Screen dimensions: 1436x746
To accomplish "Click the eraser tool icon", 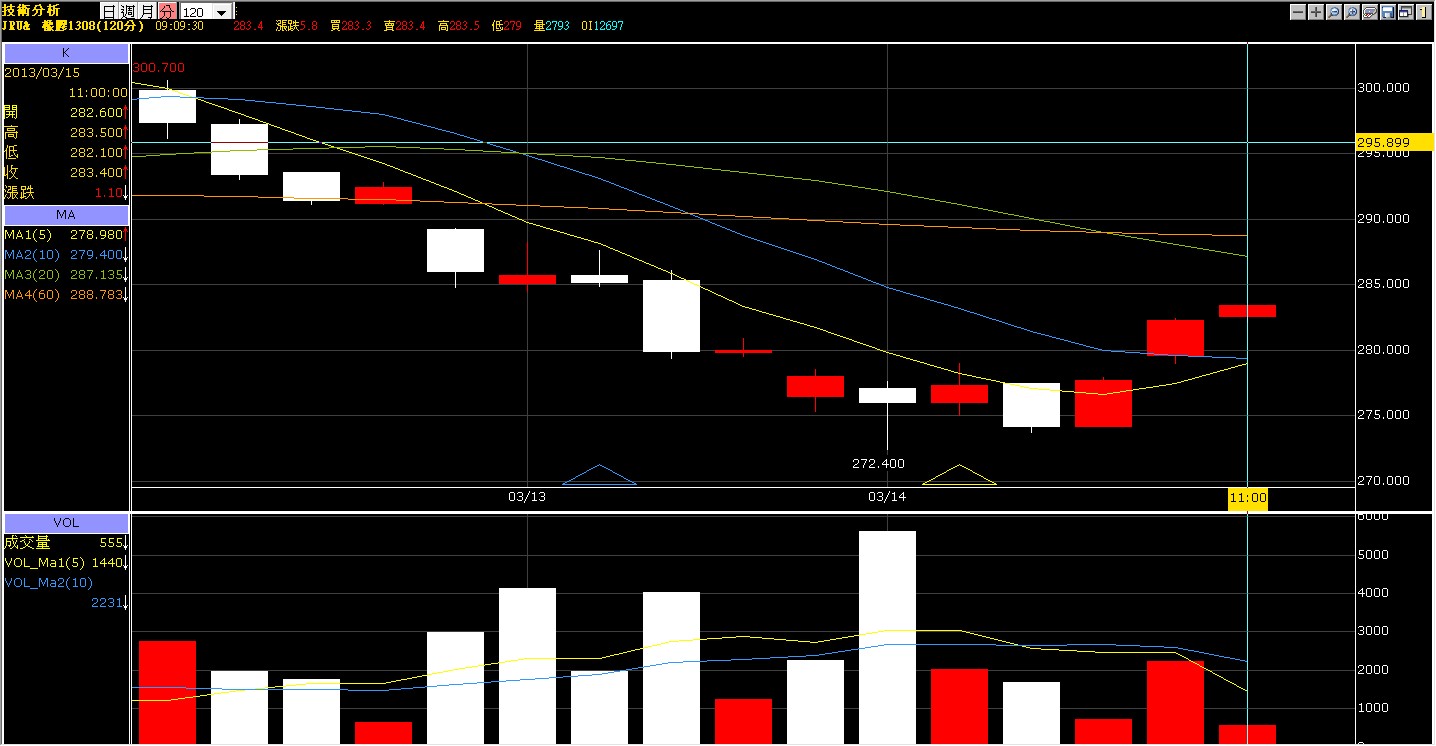I will (1370, 12).
